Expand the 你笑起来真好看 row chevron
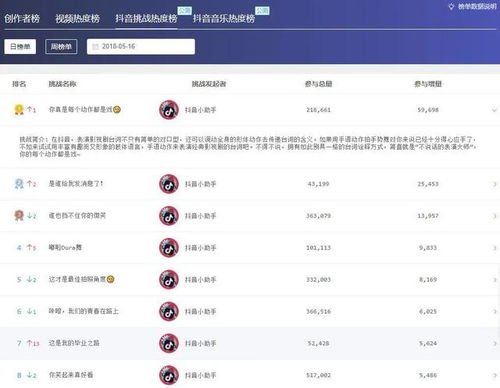Screen dimensions: 500x388 [x=495, y=375]
